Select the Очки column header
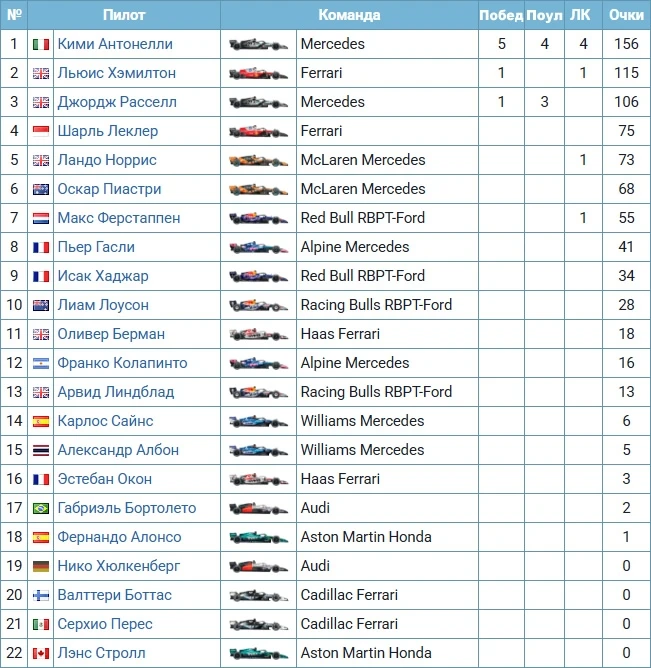Image resolution: width=651 pixels, height=668 pixels. coord(626,15)
